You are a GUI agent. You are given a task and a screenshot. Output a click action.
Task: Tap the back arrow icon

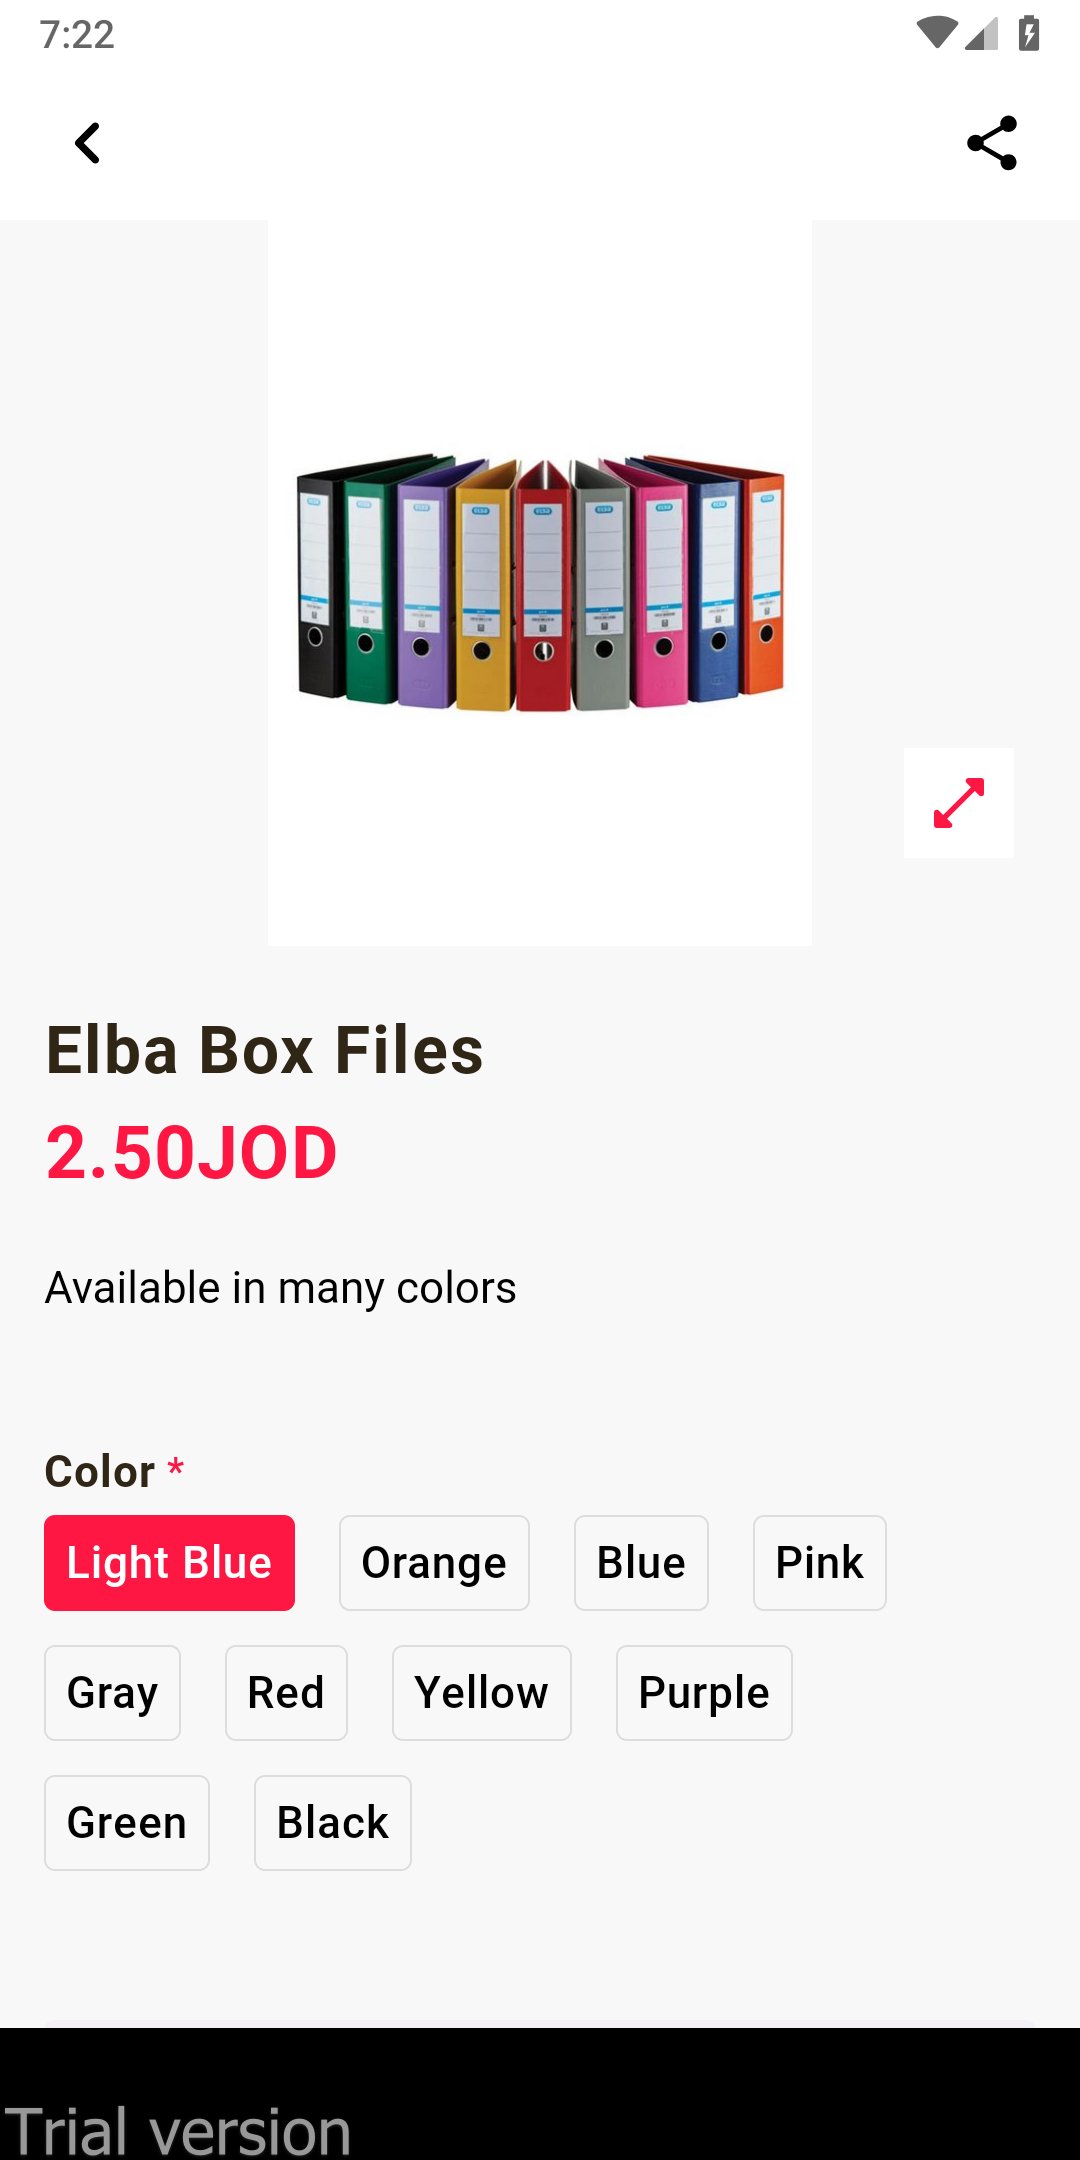pyautogui.click(x=88, y=143)
